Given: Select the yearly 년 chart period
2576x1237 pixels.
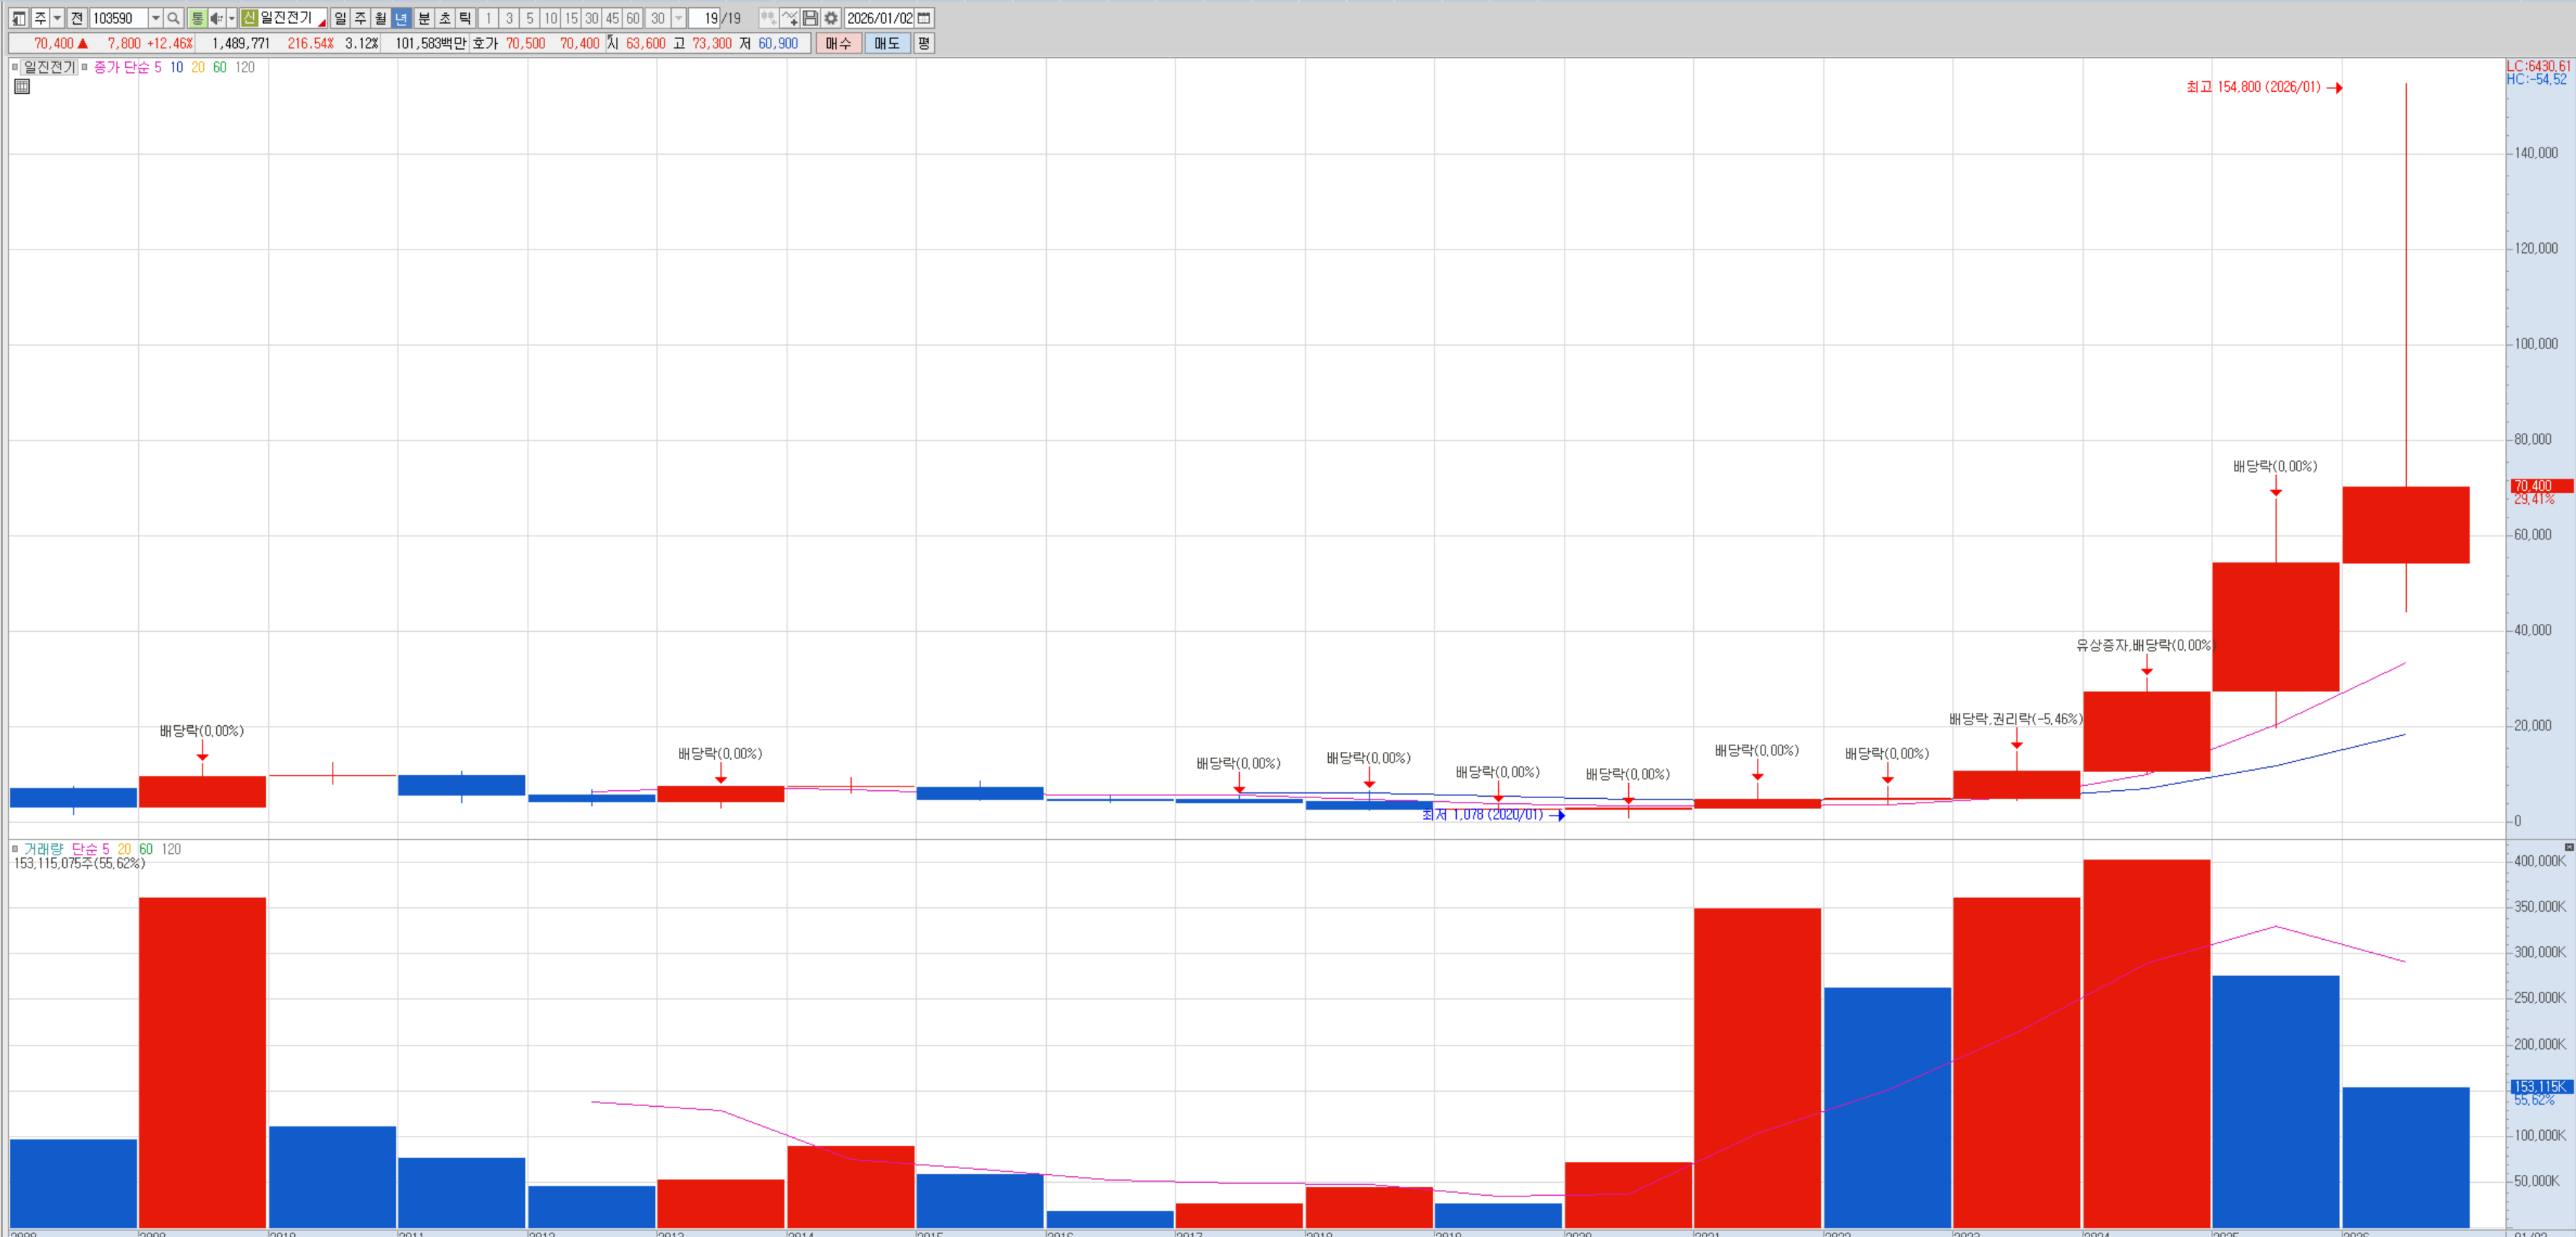Looking at the screenshot, I should [x=401, y=18].
